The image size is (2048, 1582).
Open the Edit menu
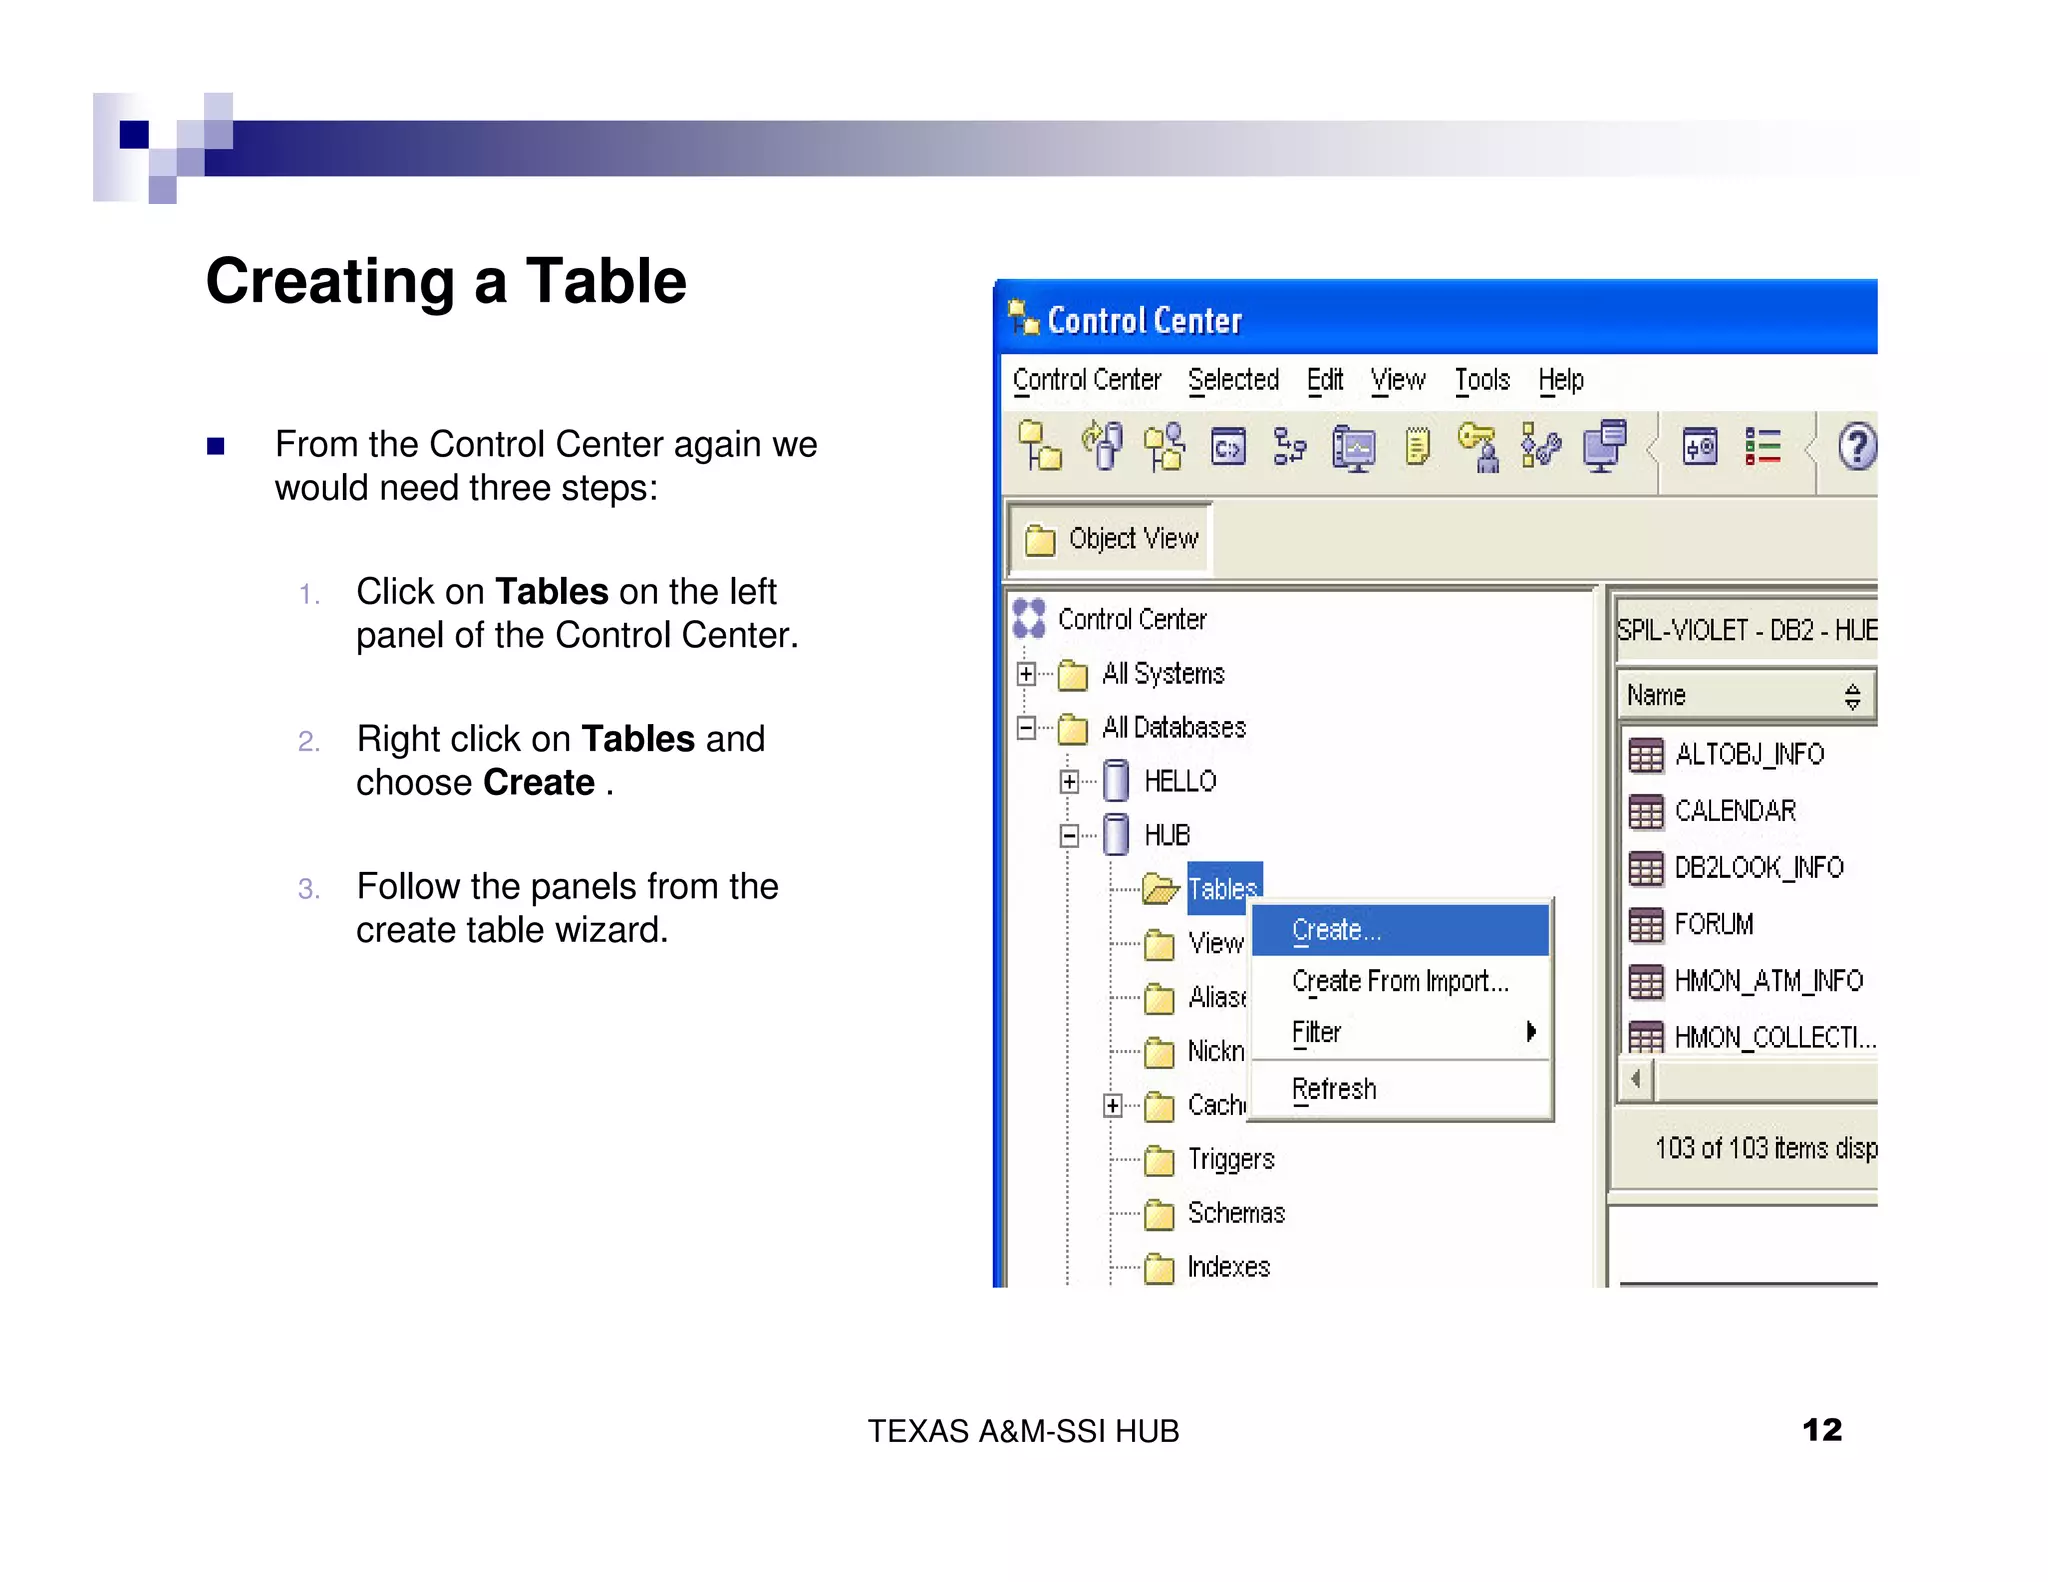pyautogui.click(x=1325, y=381)
